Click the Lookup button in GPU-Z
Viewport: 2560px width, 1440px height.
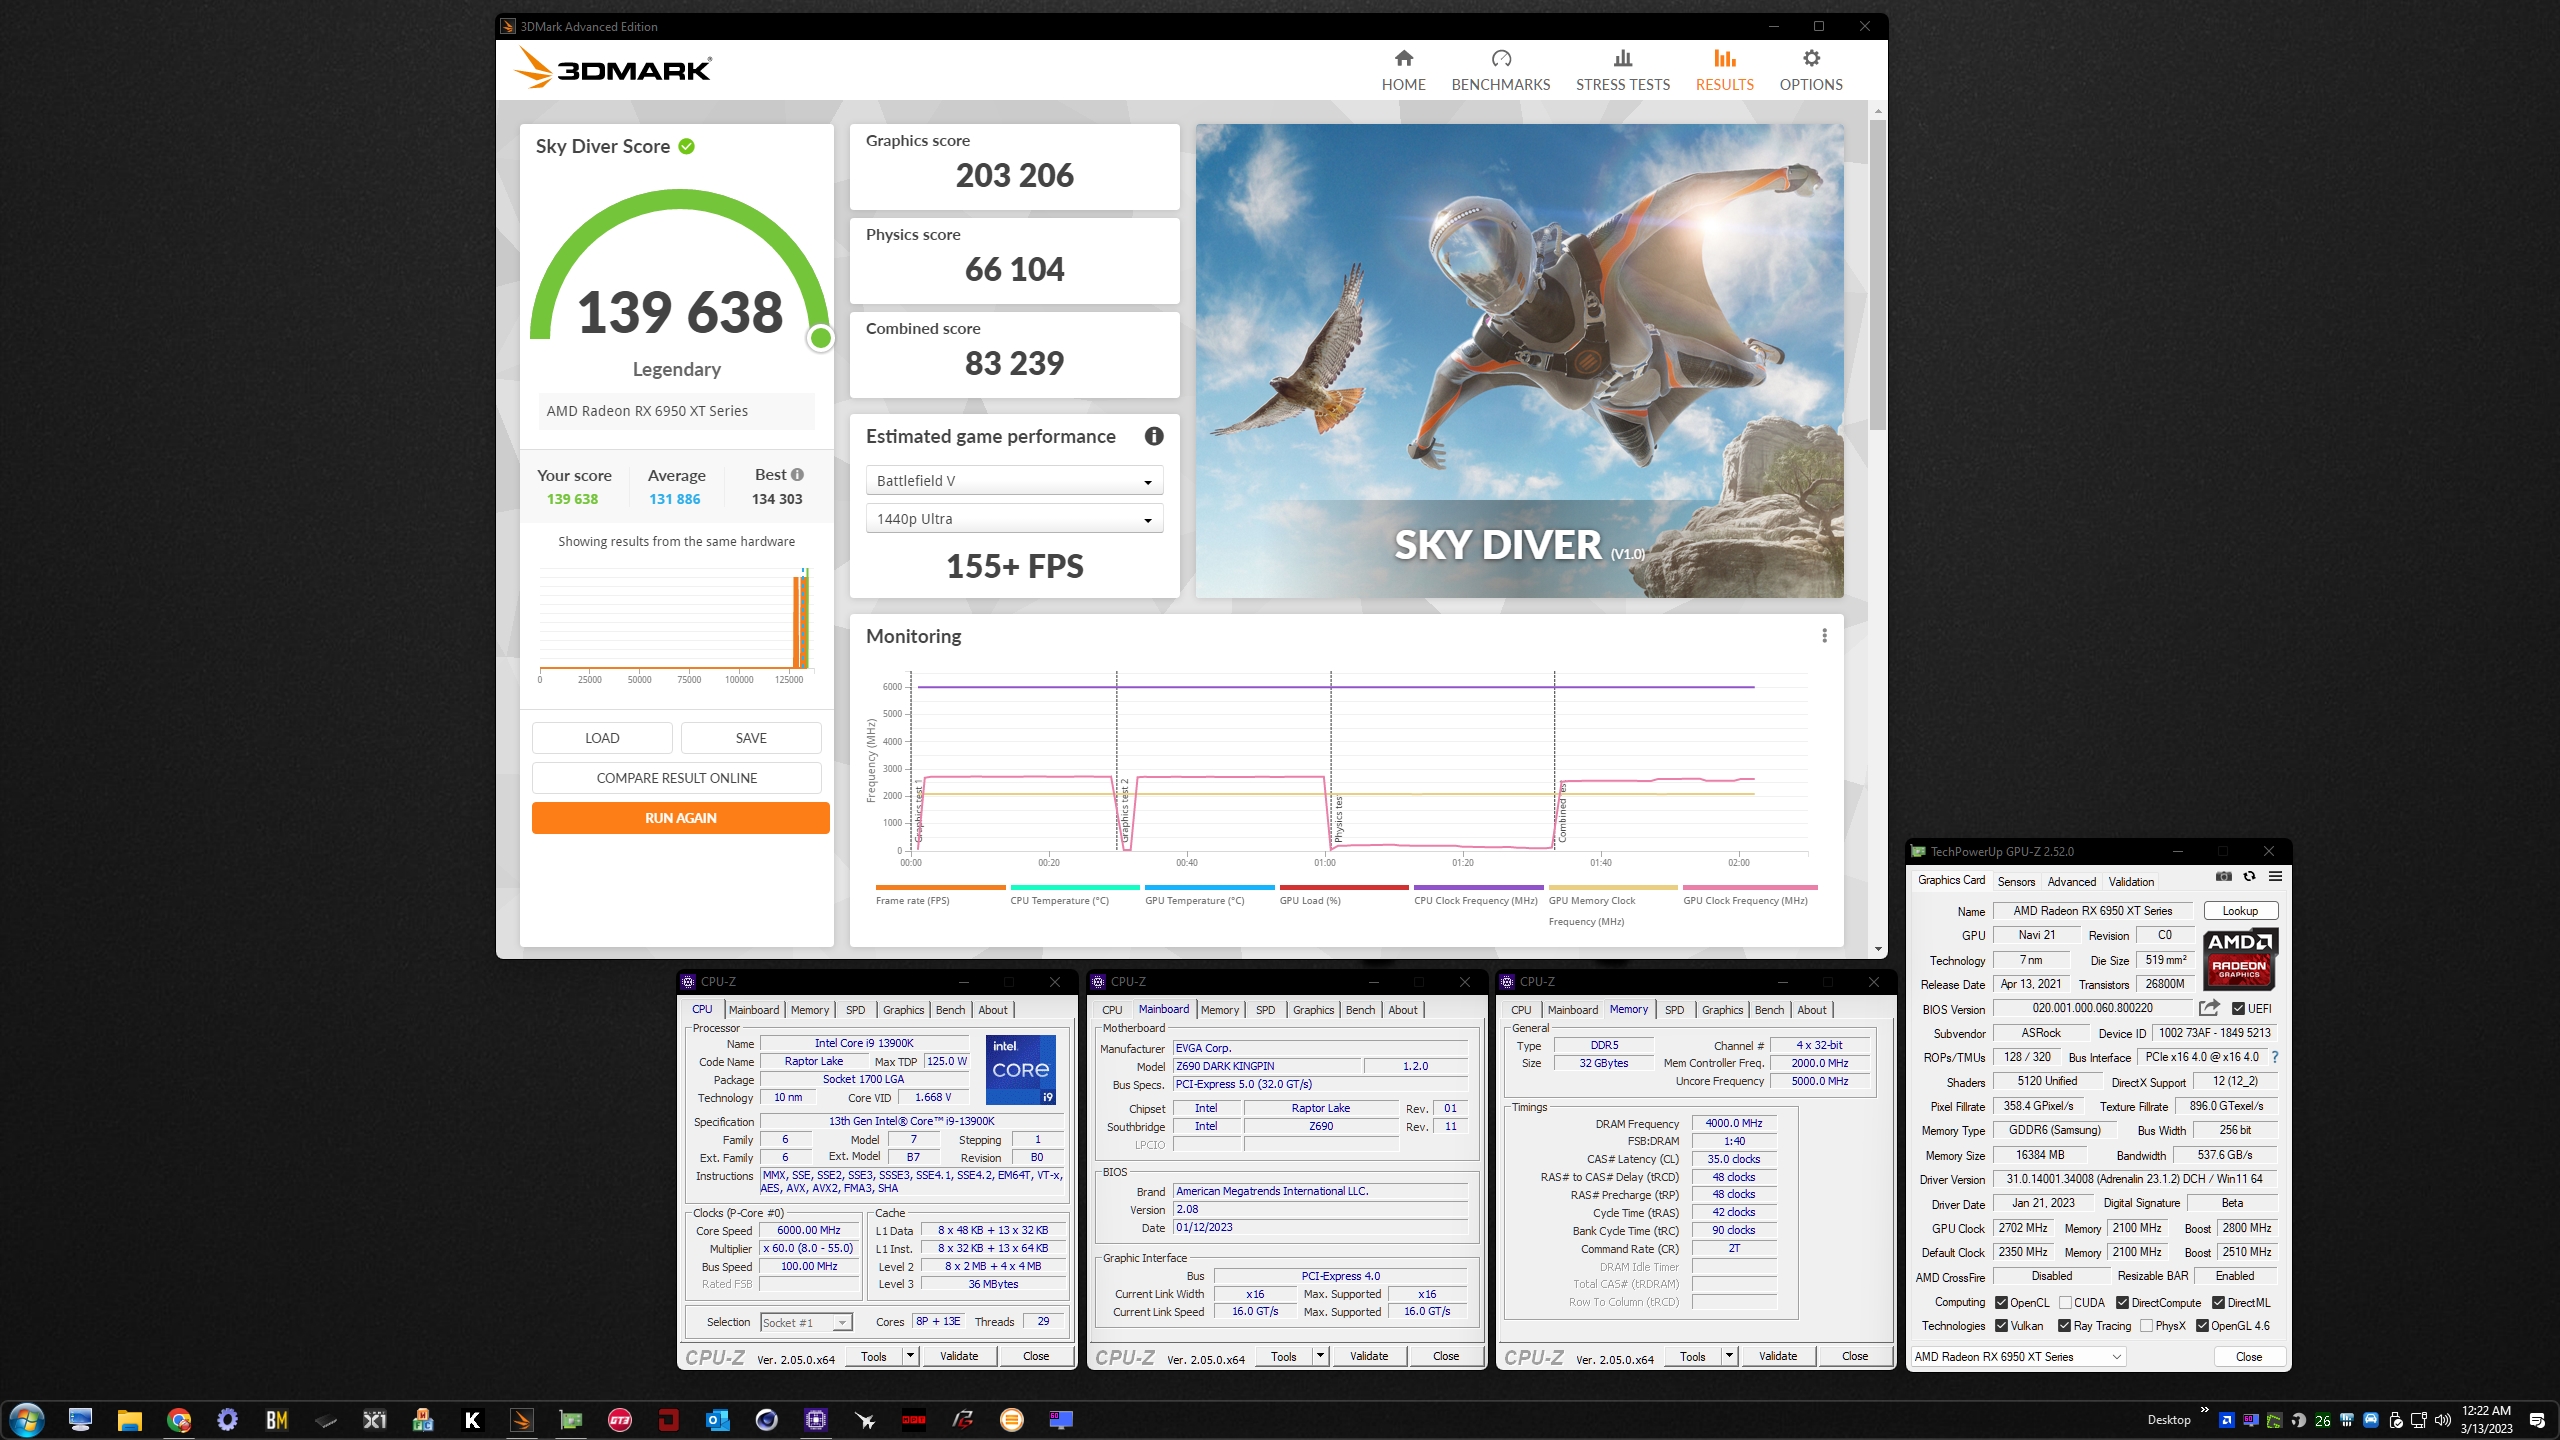click(x=2240, y=911)
